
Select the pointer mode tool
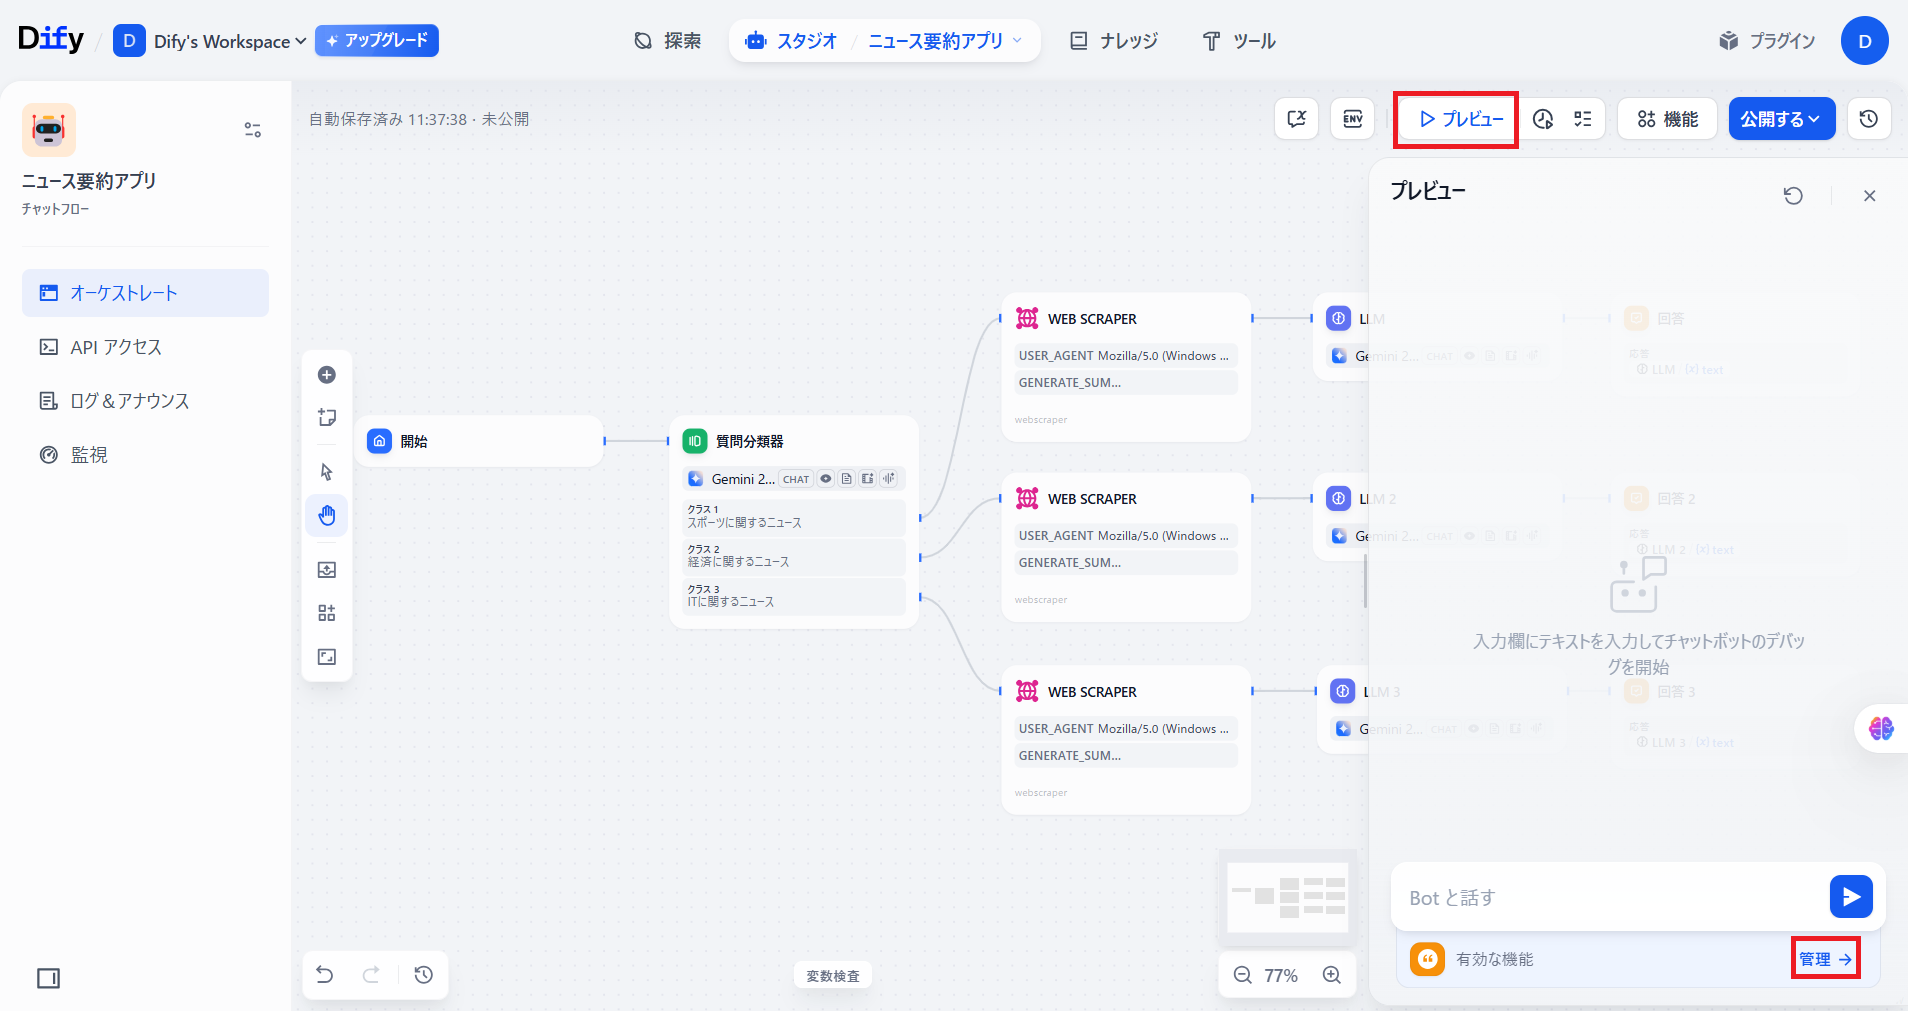(326, 472)
